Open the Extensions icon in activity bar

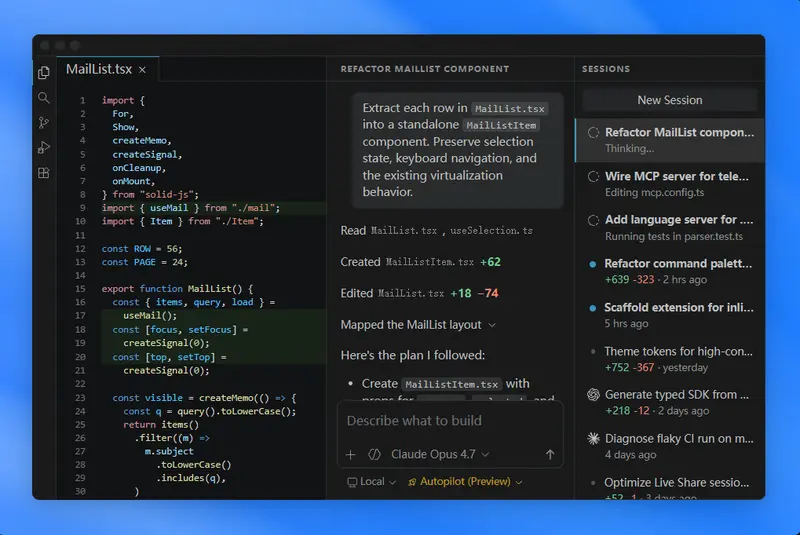tap(44, 173)
